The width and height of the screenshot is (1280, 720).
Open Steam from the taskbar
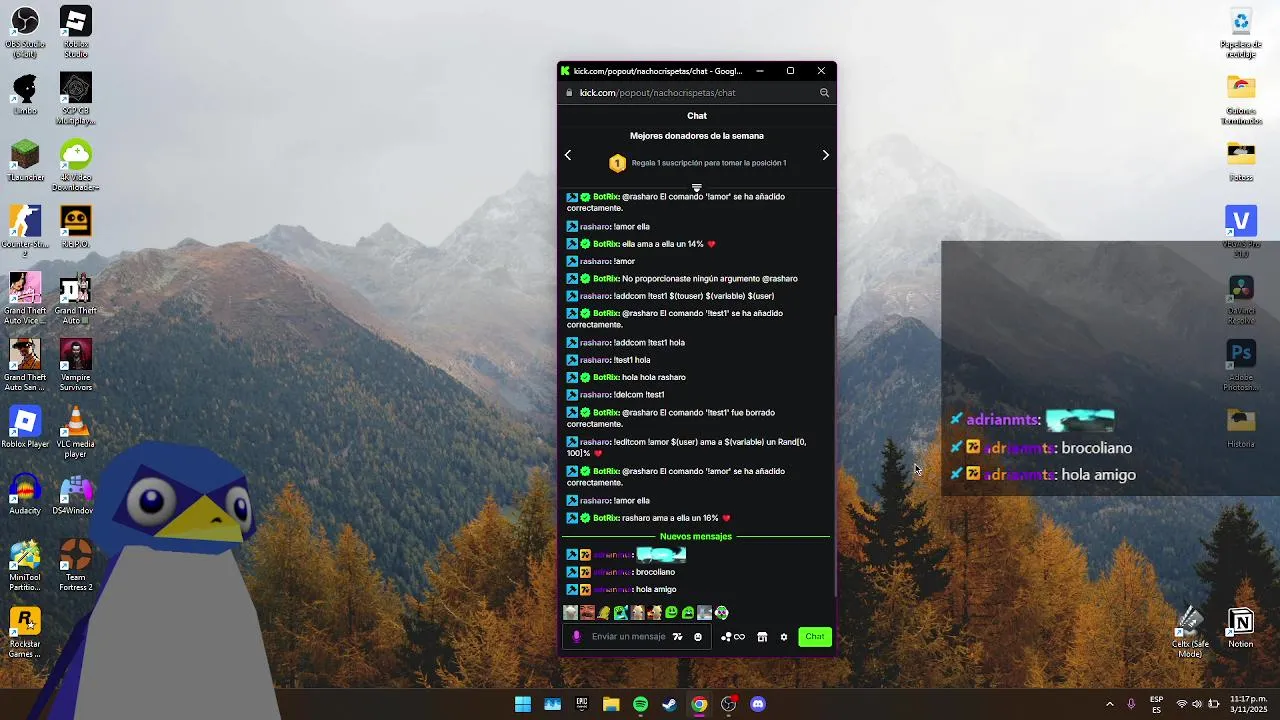click(x=669, y=704)
